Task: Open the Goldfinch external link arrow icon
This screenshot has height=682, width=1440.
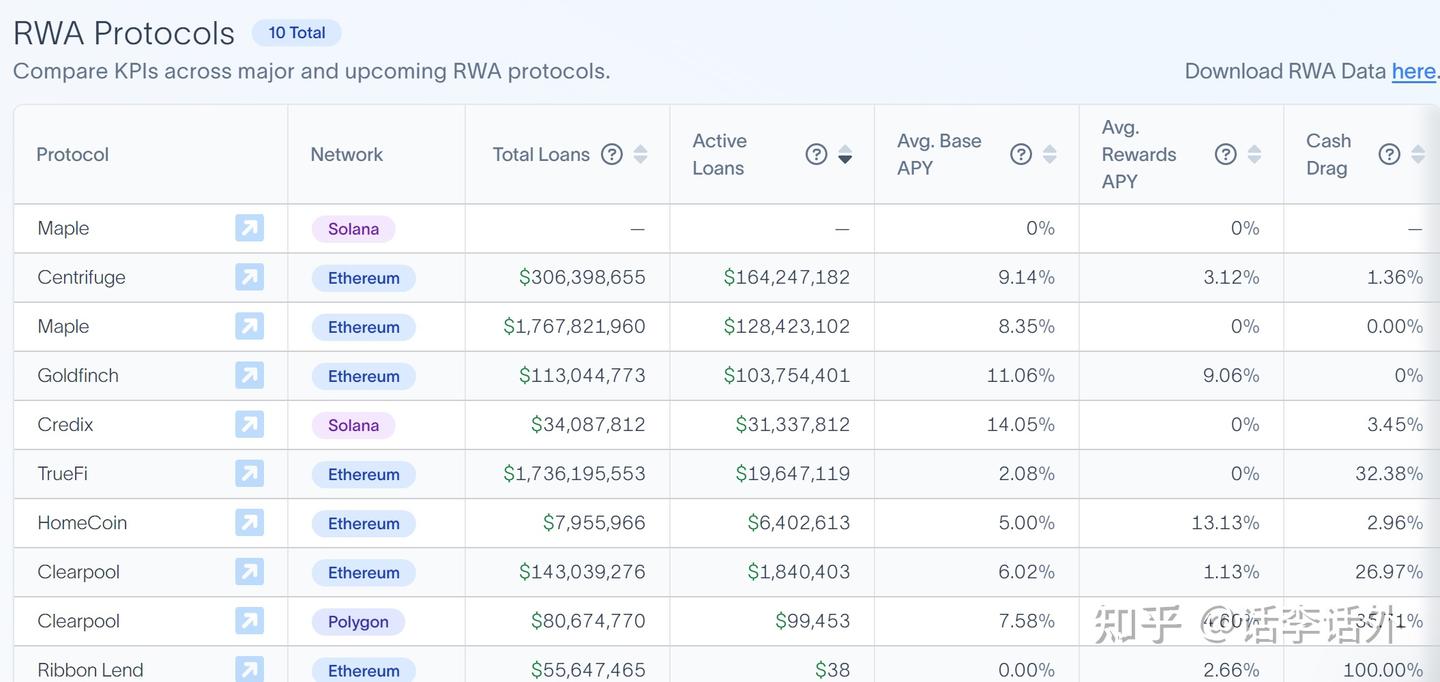Action: click(x=249, y=375)
